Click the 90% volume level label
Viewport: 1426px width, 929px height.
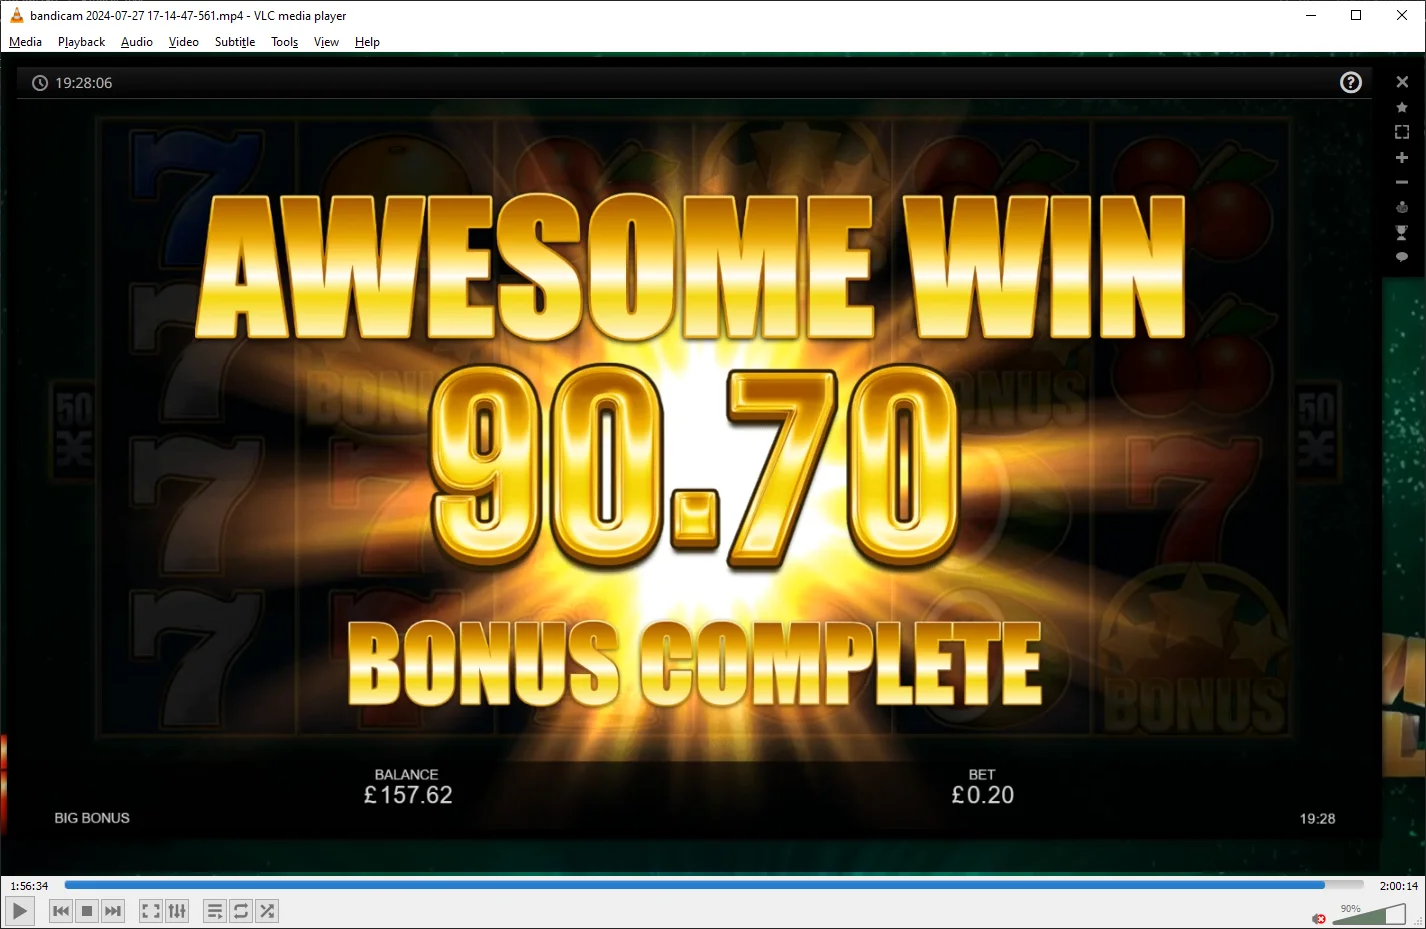coord(1350,908)
